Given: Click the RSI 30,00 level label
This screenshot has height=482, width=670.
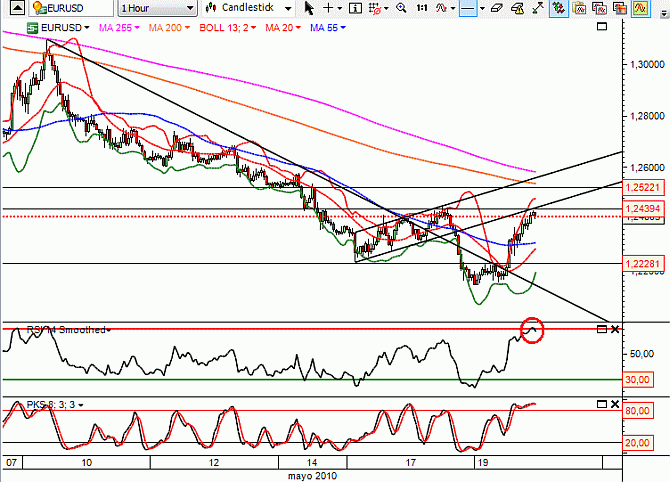Looking at the screenshot, I should 638,379.
